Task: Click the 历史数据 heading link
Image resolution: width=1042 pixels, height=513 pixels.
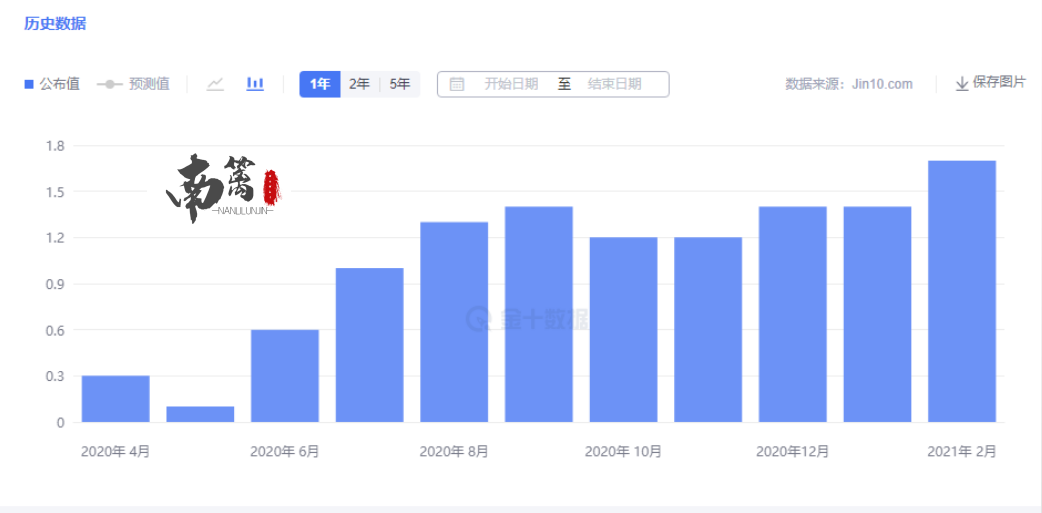Action: point(55,23)
